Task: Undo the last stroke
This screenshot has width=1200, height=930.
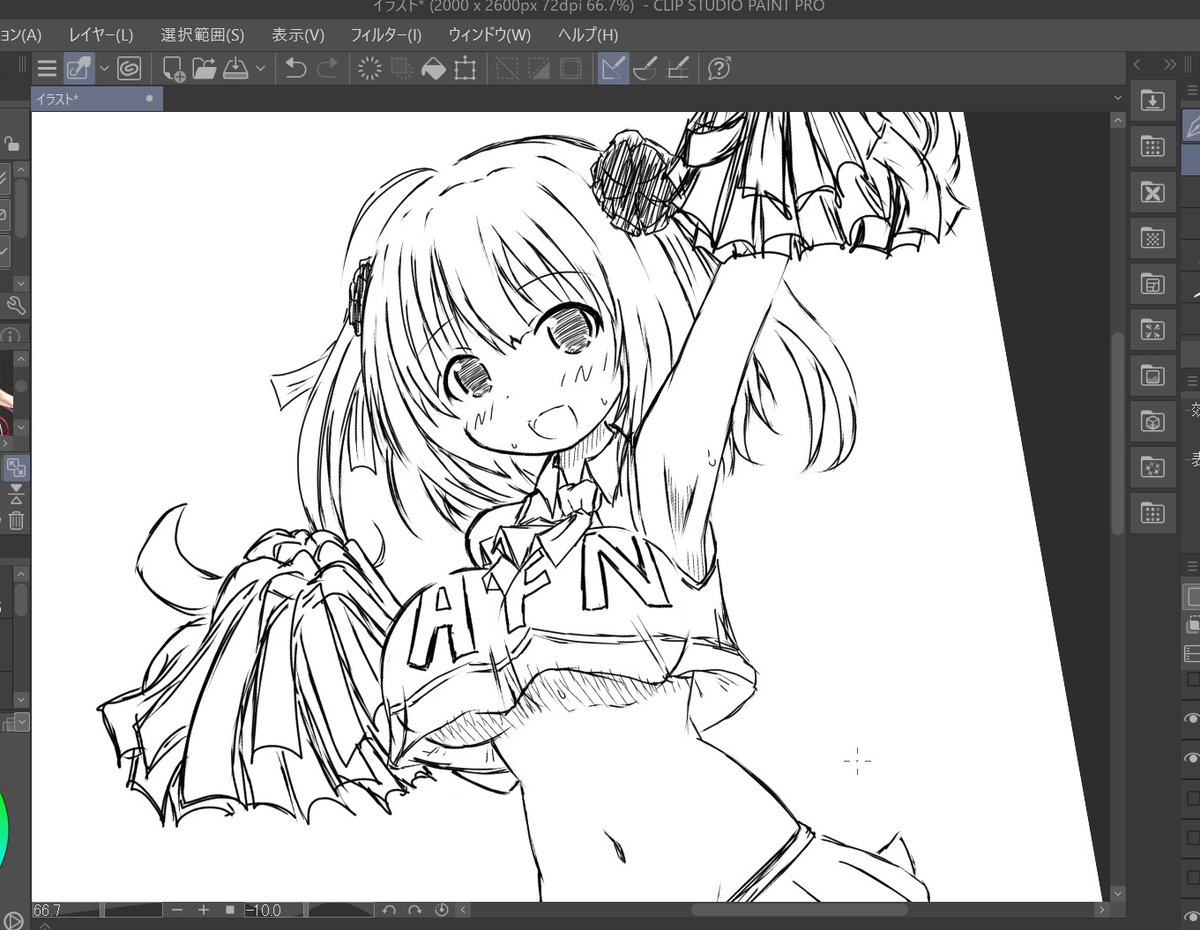Action: tap(295, 69)
